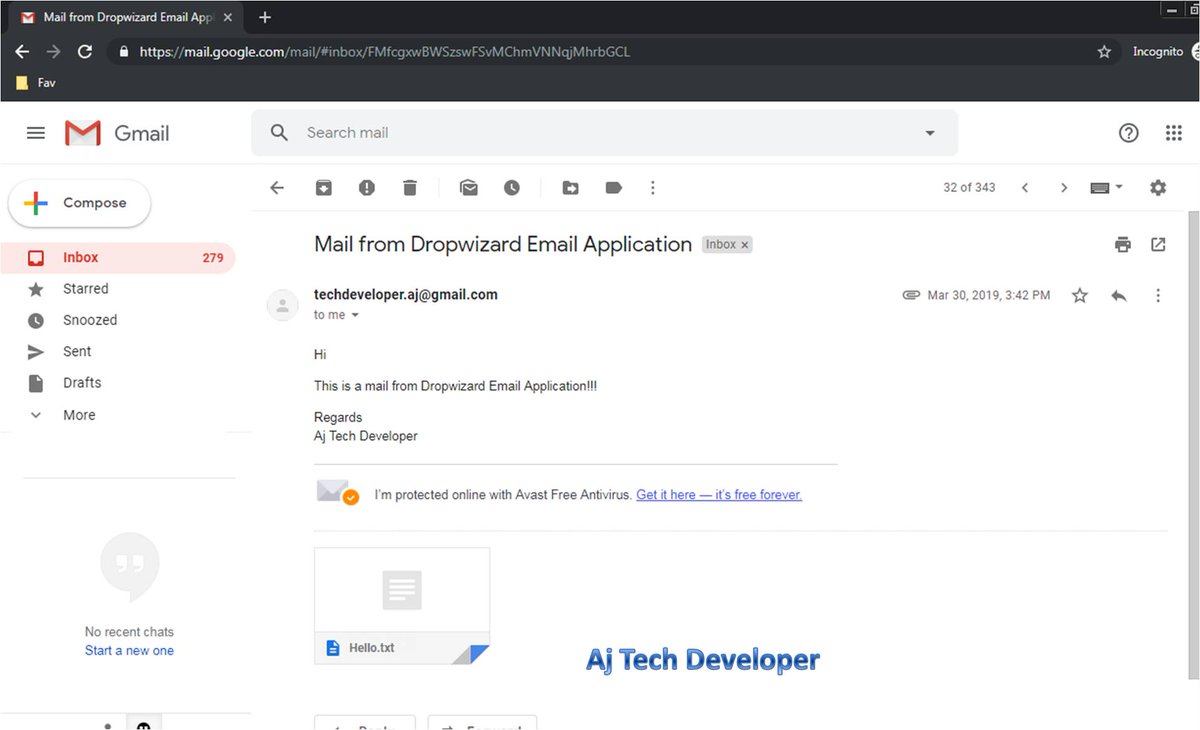Report this email as spam
Viewport: 1200px width, 730px height.
366,187
